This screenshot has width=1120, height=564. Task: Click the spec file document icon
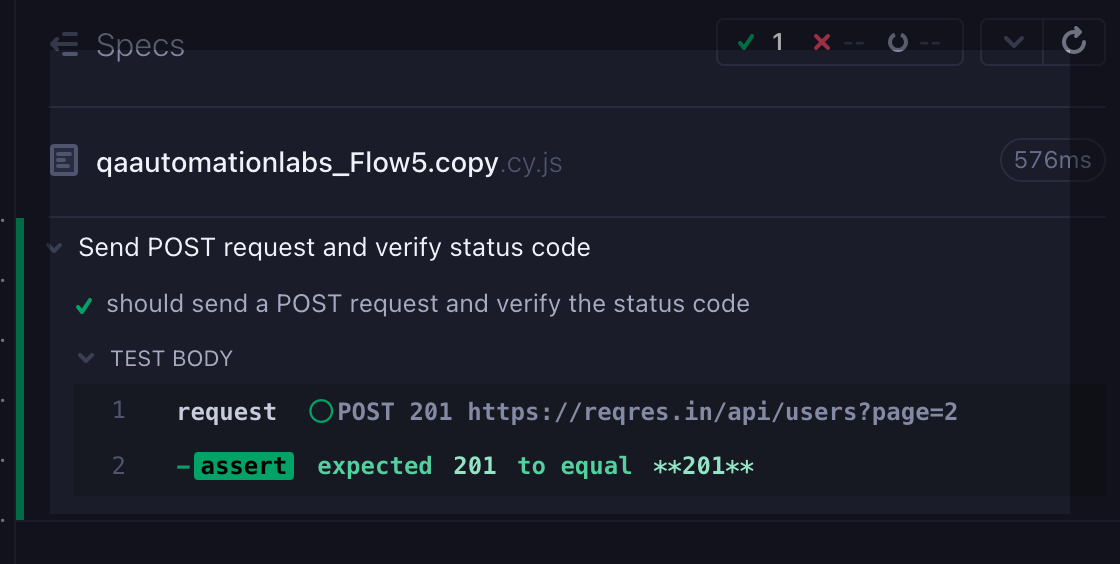[64, 160]
